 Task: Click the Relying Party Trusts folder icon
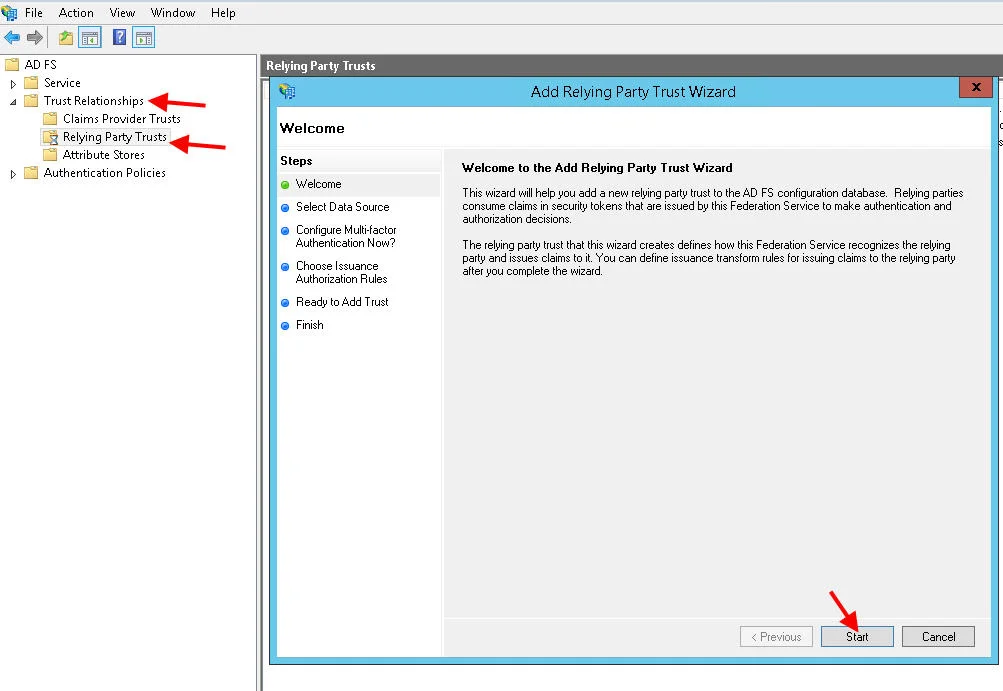click(50, 137)
